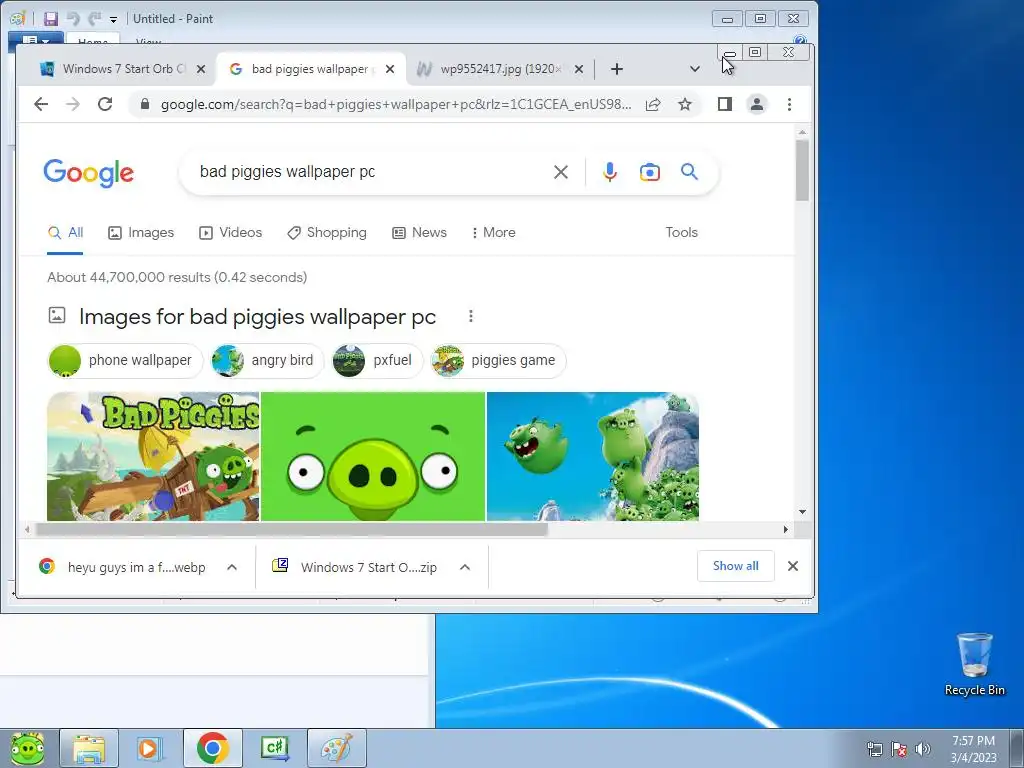Click the site padlock icon in address bar
The image size is (1024, 768).
pyautogui.click(x=144, y=104)
